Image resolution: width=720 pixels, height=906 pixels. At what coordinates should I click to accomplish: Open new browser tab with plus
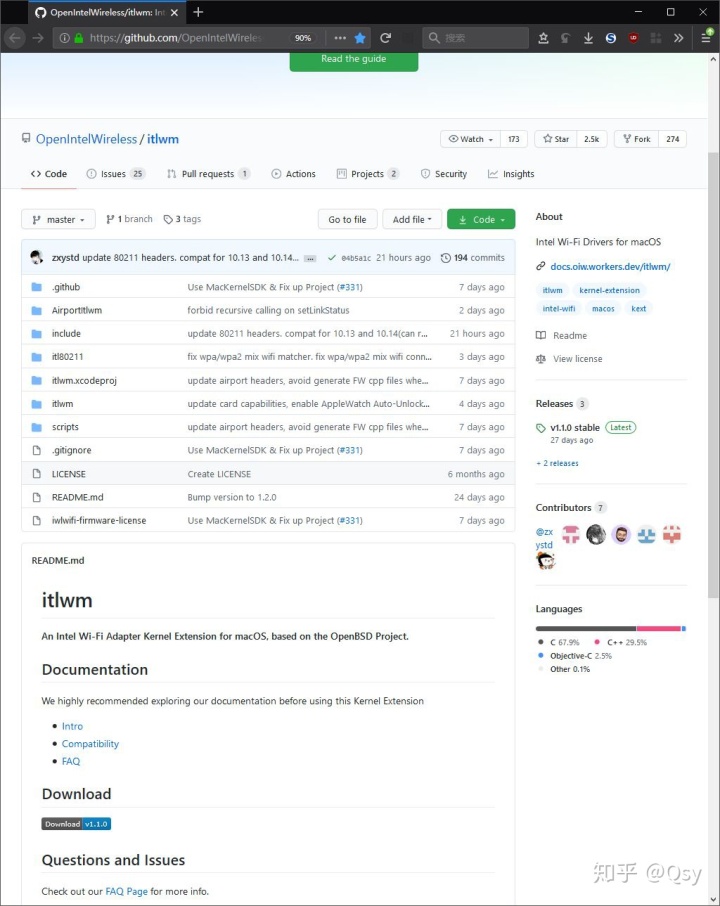click(x=198, y=12)
